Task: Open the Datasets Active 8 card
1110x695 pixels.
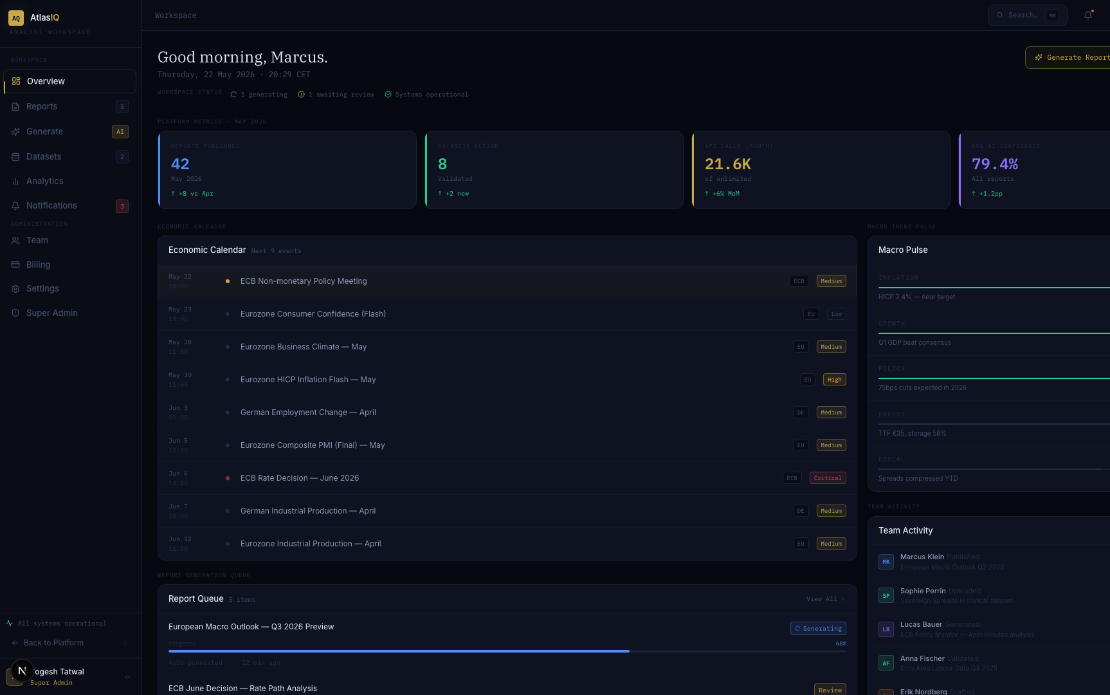Action: tap(554, 170)
